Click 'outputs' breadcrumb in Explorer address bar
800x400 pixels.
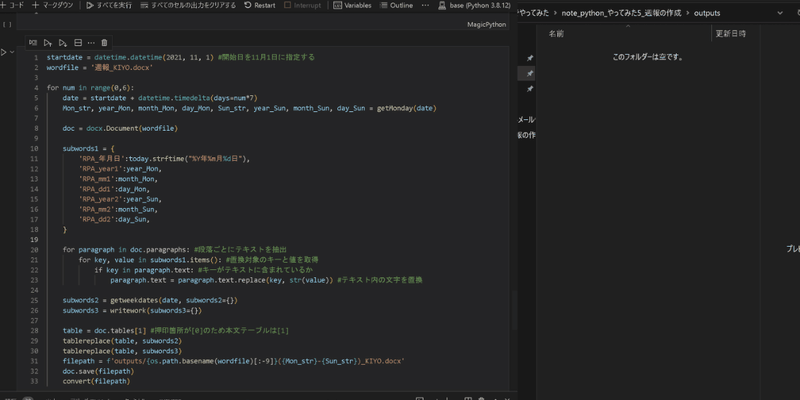point(707,13)
